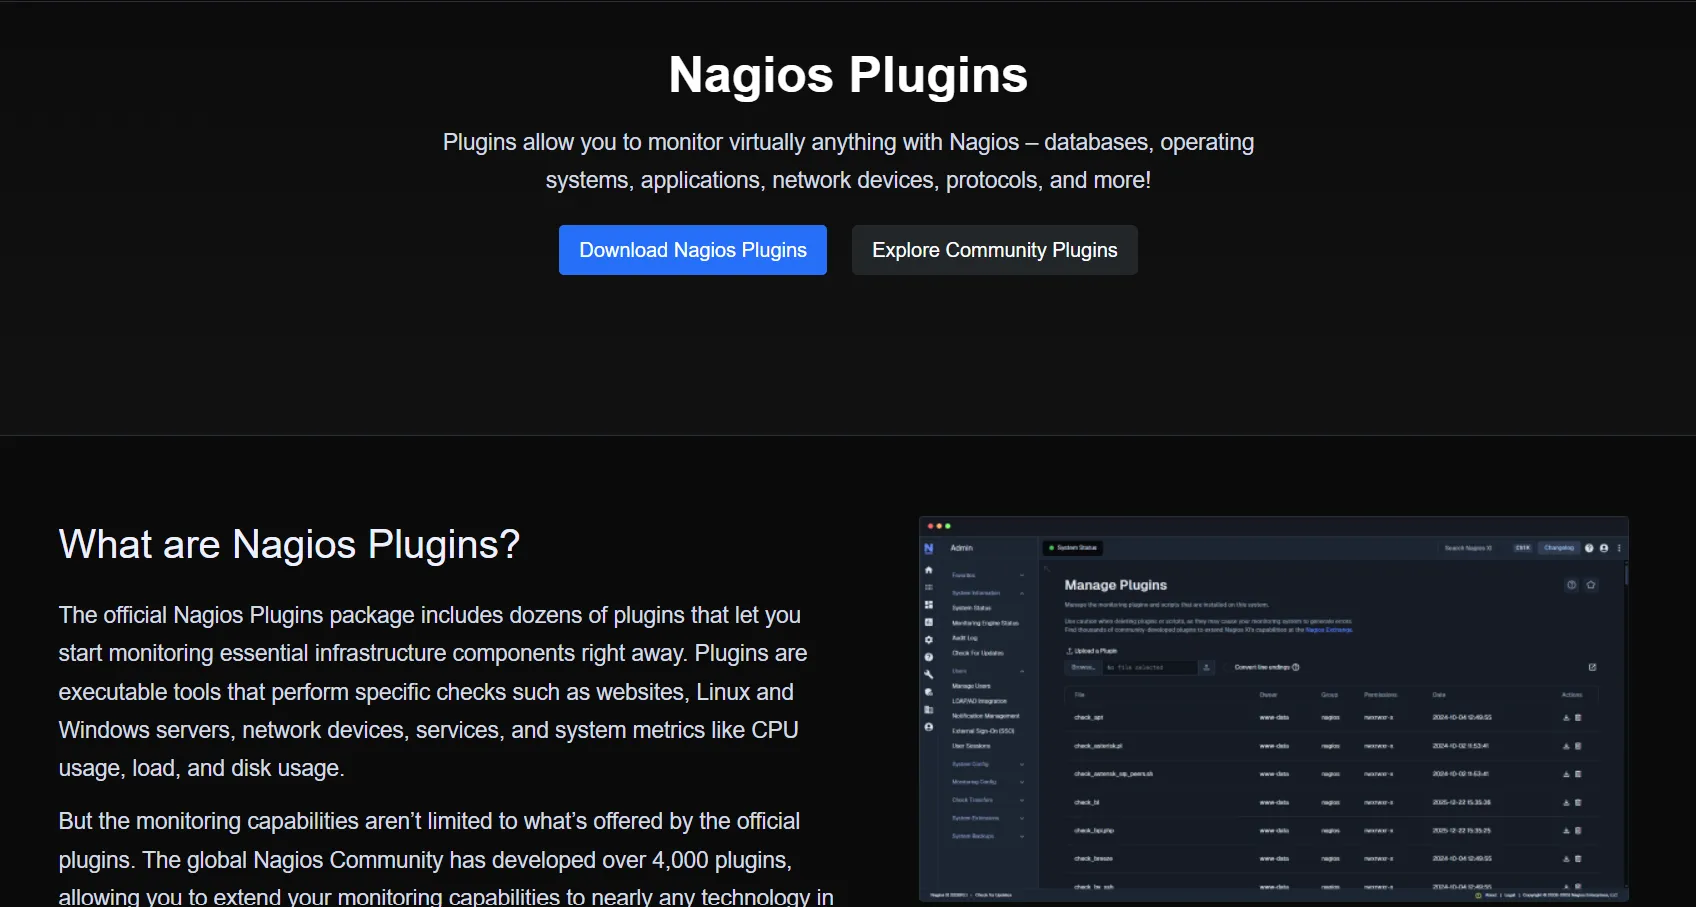Select Check For Updates in the sidebar menu
This screenshot has width=1696, height=907.
click(x=978, y=653)
